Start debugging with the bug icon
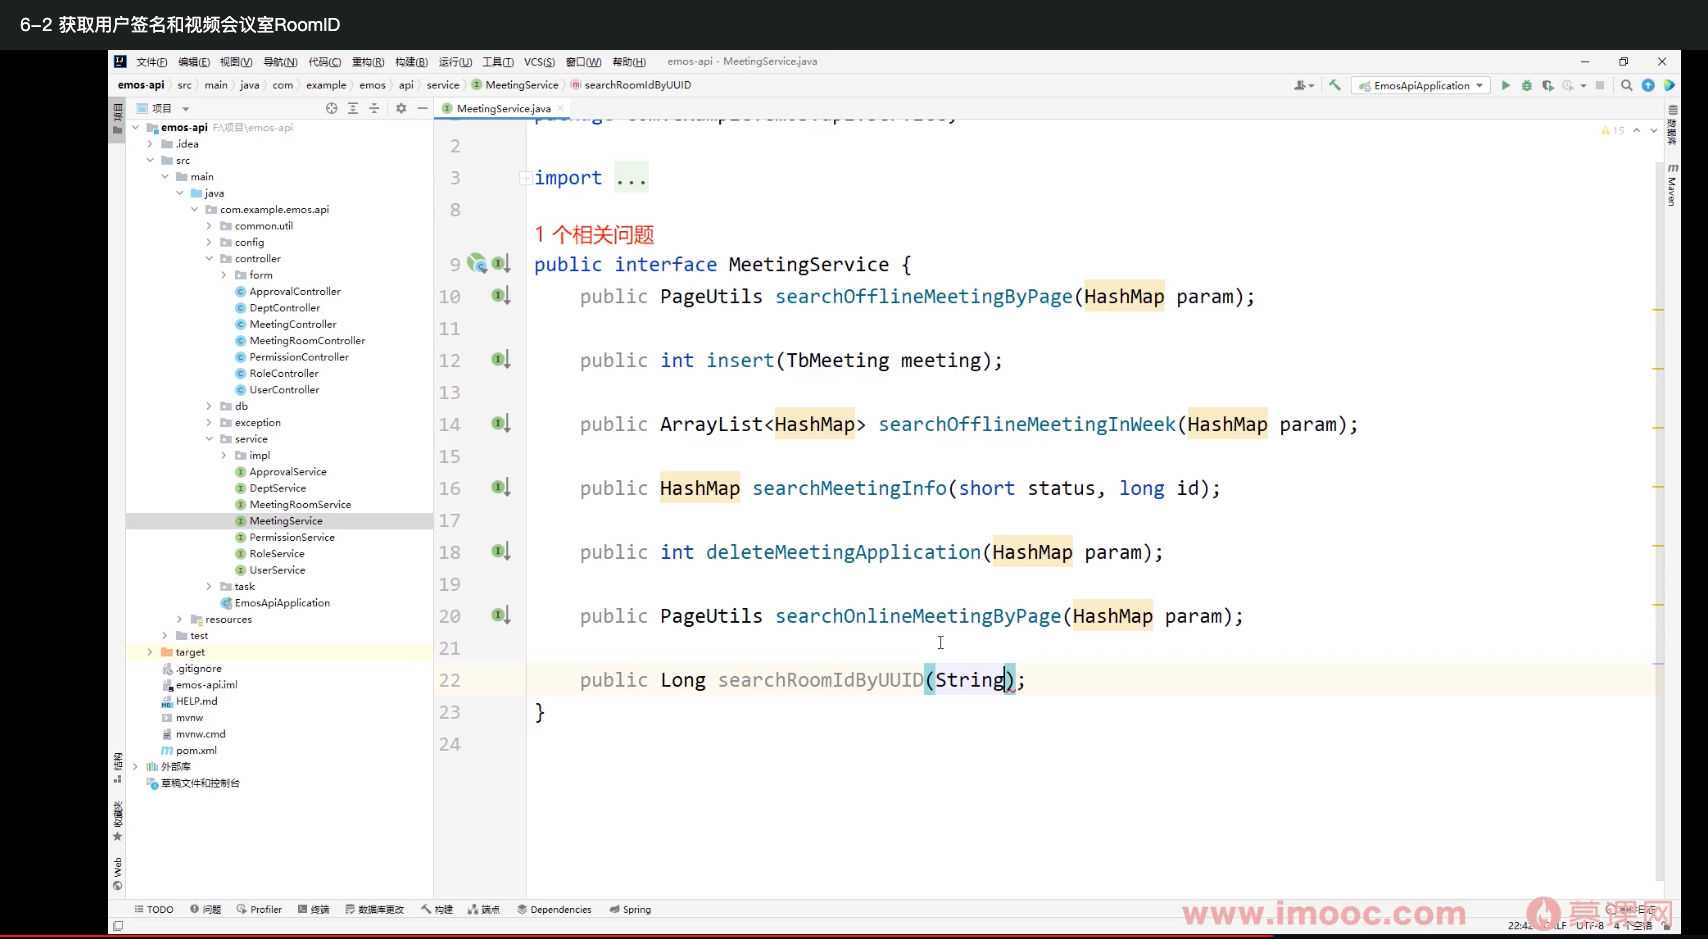The image size is (1708, 939). 1526,86
